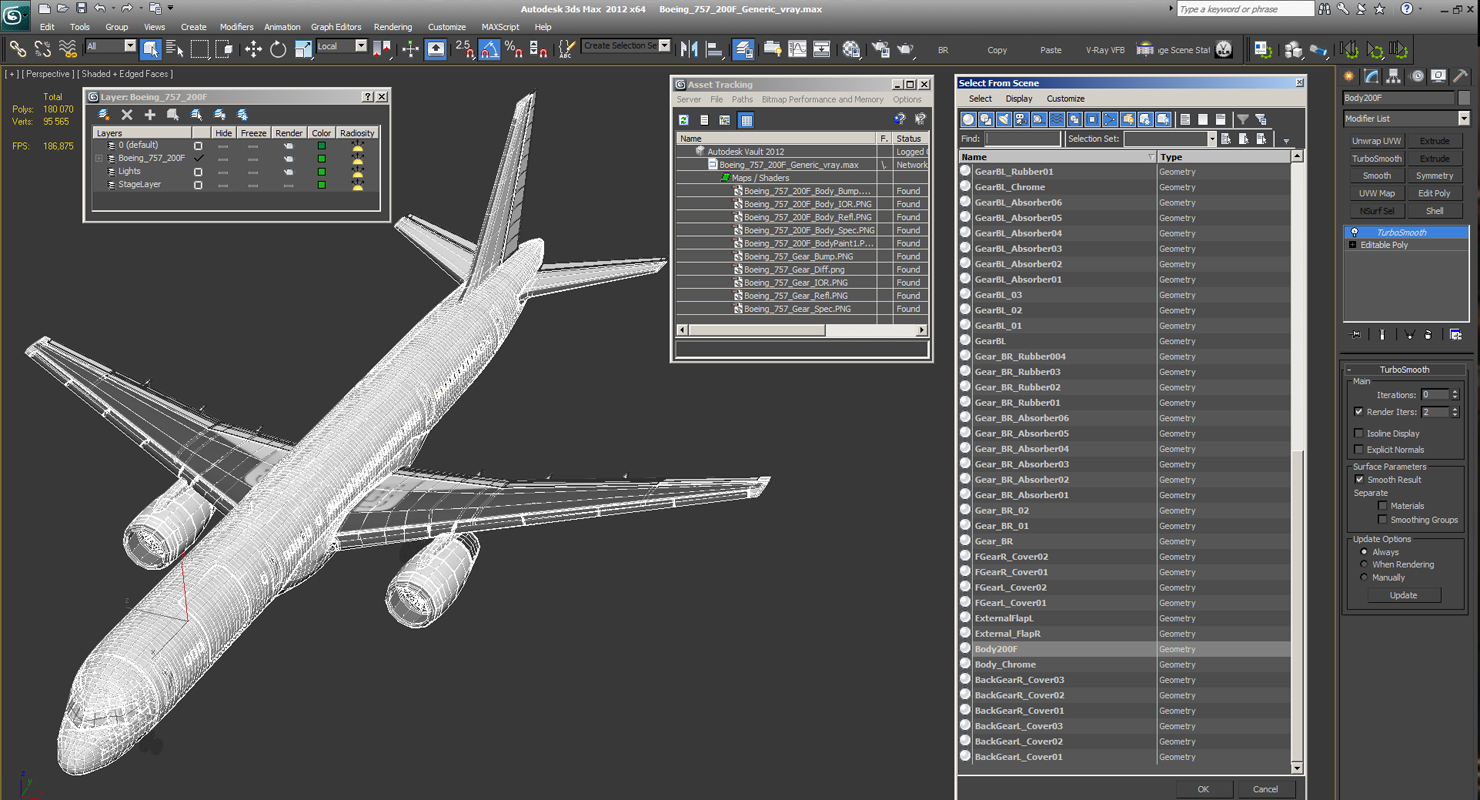Click the Edit Poly button

pos(1434,193)
